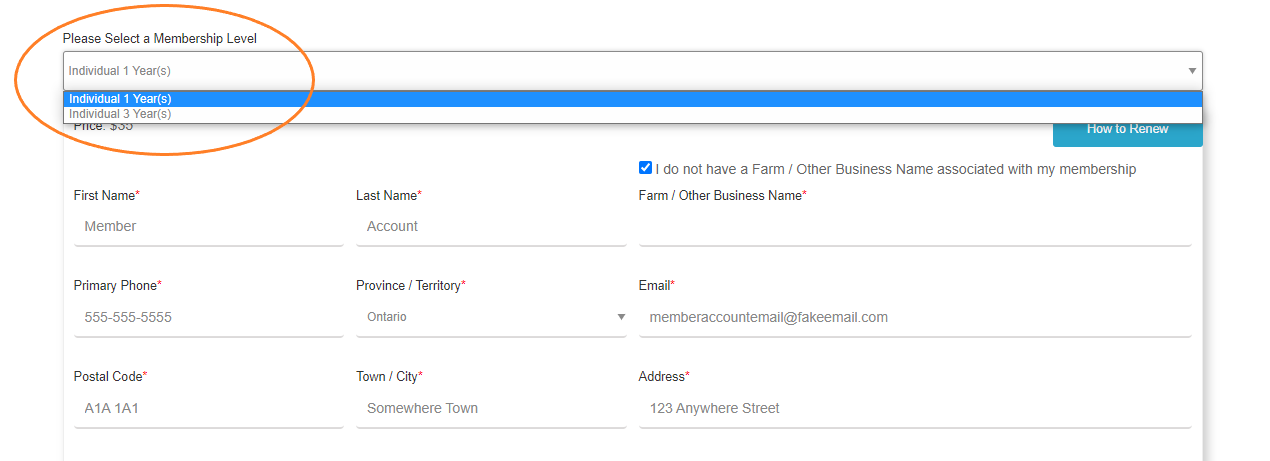1270x461 pixels.
Task: Click into the Last Name field
Action: tap(490, 227)
